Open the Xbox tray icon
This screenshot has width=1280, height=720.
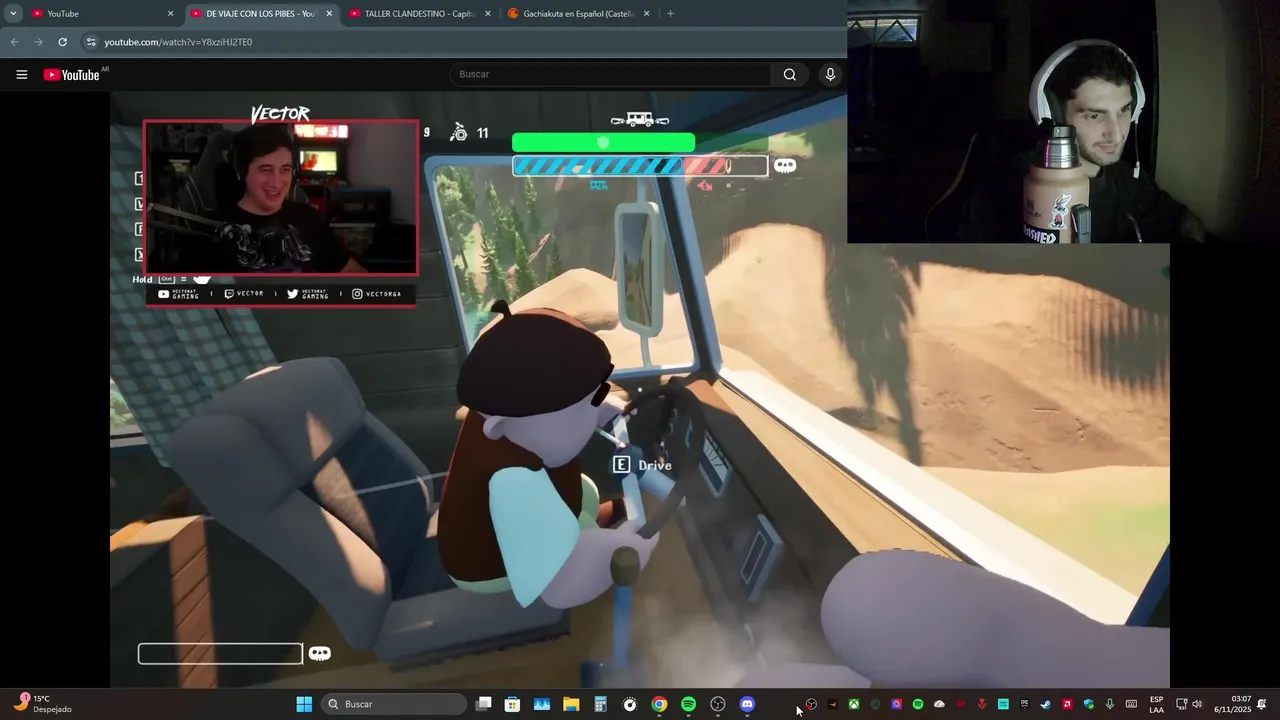[x=854, y=704]
